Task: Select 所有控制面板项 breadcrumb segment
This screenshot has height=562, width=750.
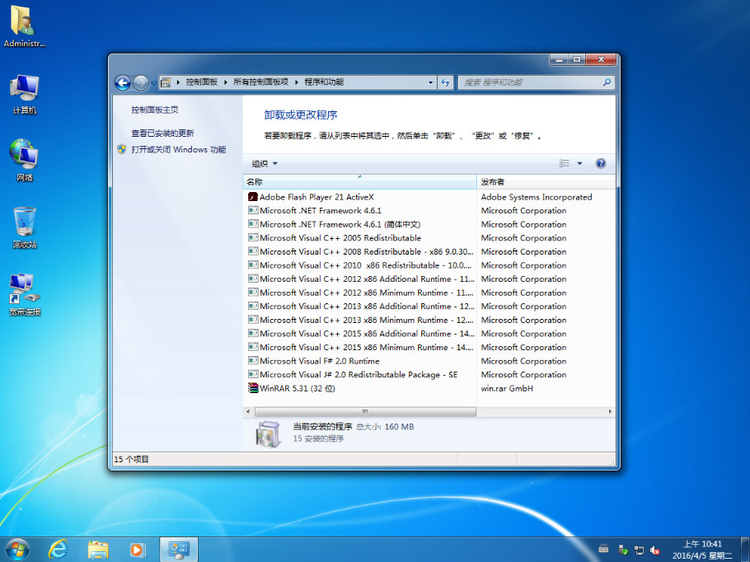Action: [x=261, y=82]
